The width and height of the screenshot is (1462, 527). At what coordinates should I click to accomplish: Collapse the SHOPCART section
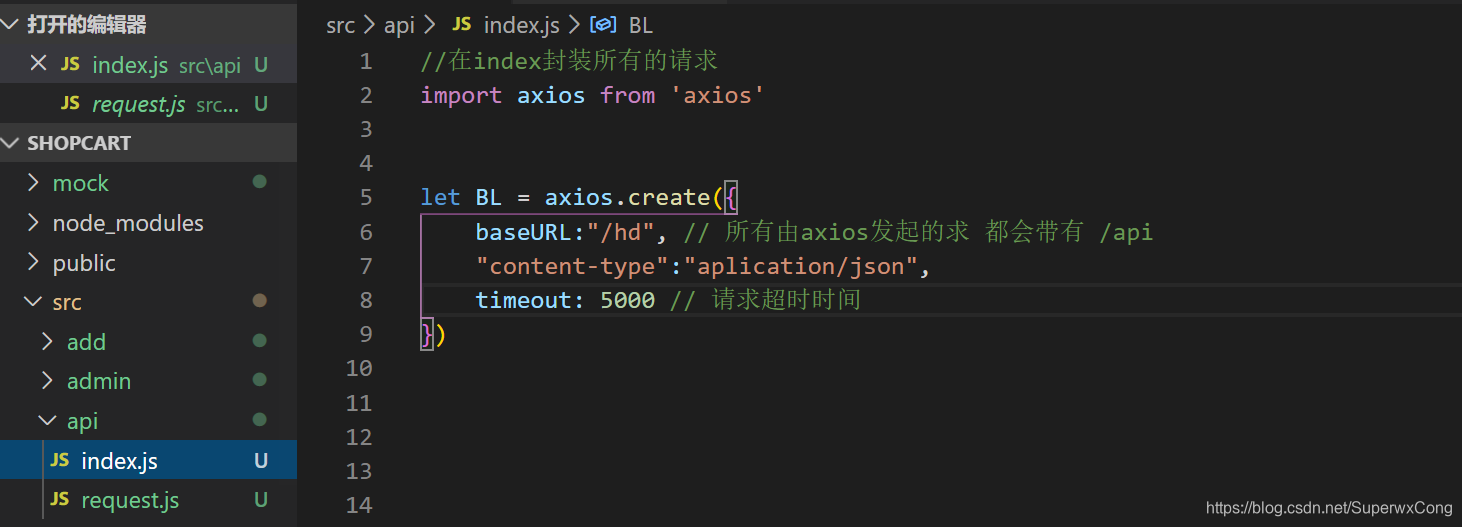click(x=12, y=143)
